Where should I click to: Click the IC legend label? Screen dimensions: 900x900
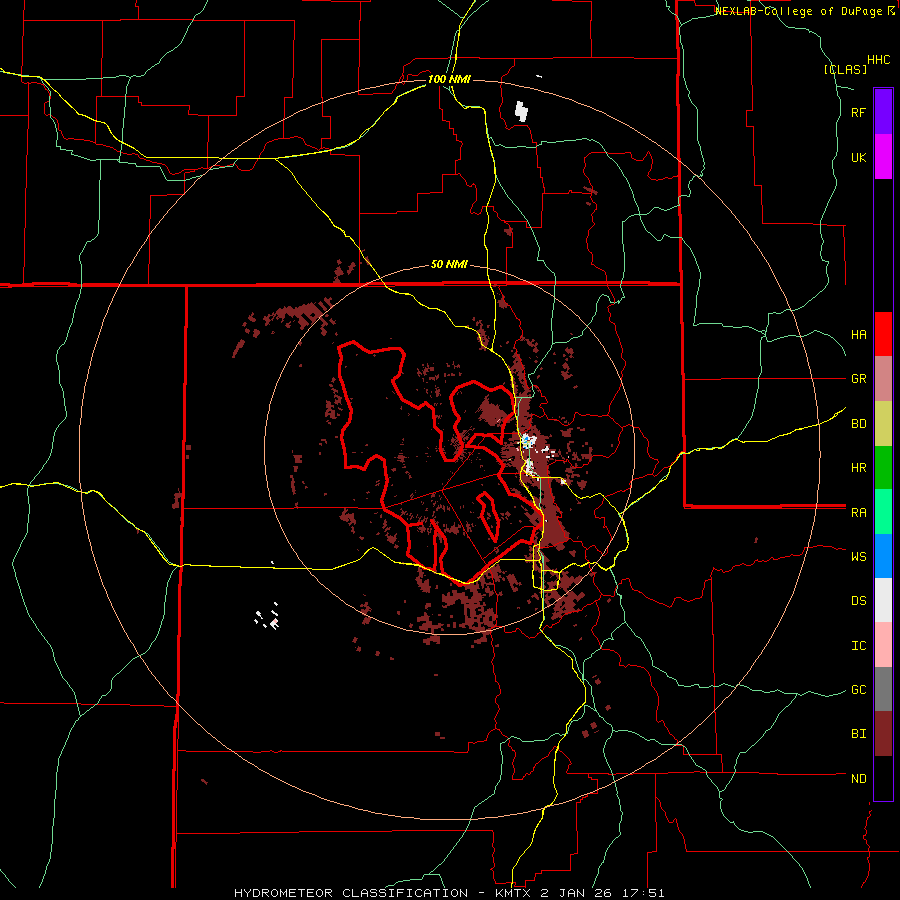858,645
